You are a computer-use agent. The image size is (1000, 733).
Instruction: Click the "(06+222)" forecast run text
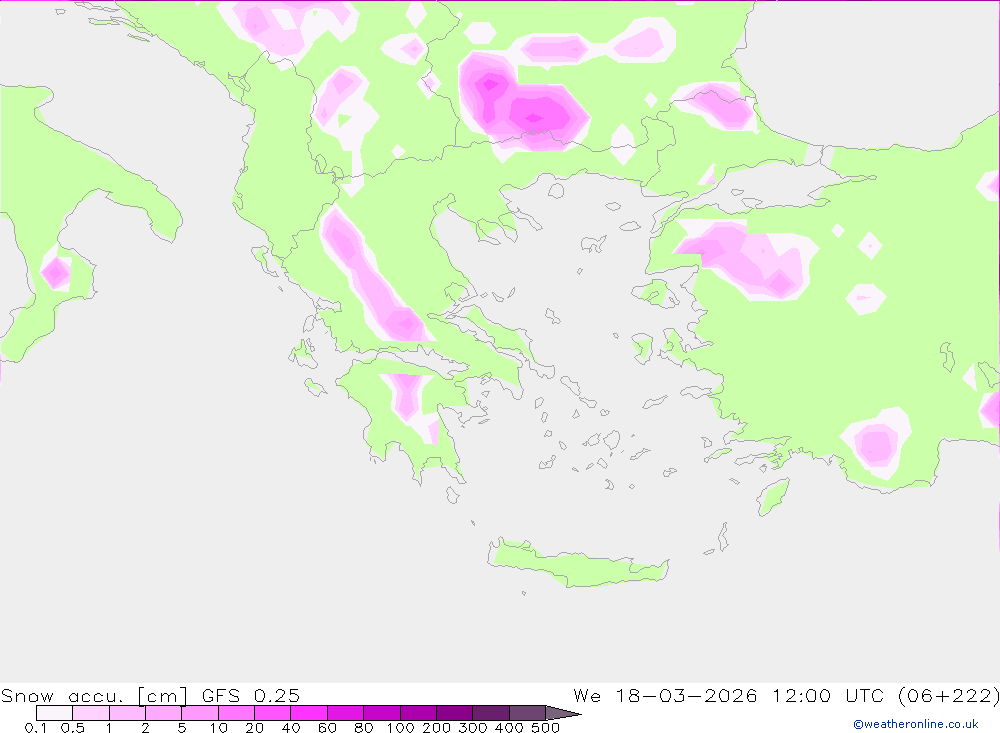(948, 695)
